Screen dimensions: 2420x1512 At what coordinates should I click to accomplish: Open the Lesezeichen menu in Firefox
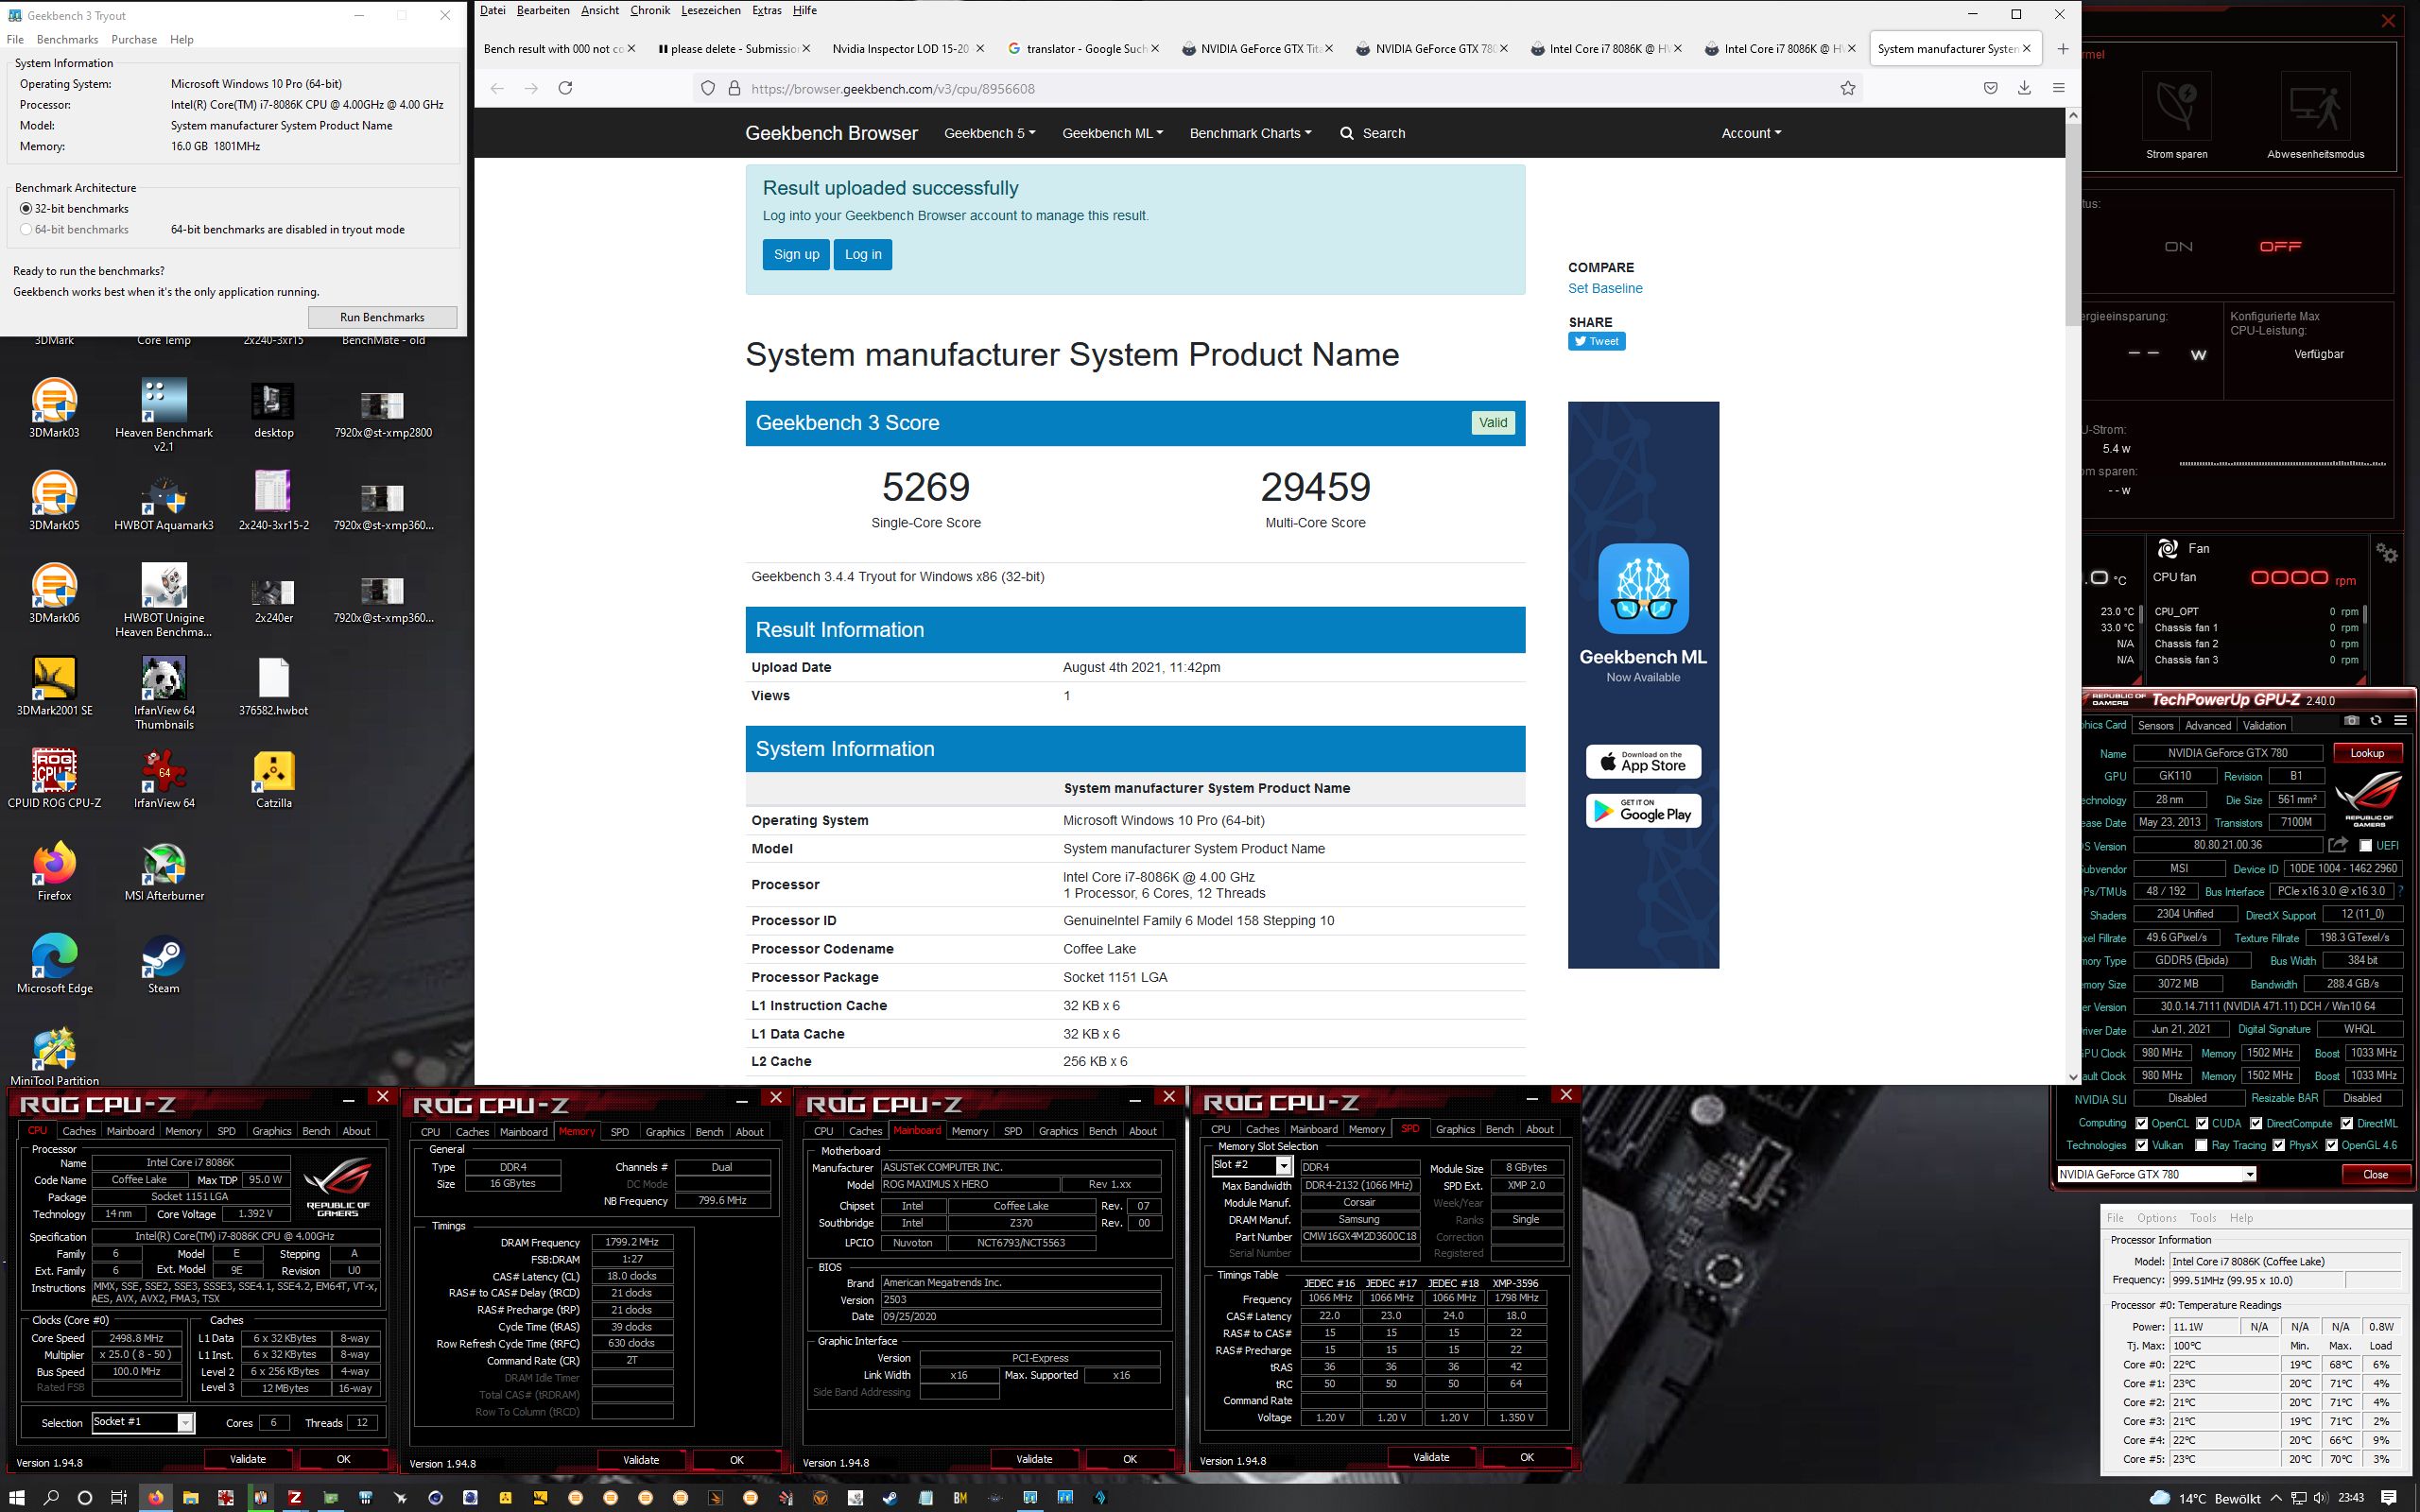click(x=711, y=10)
